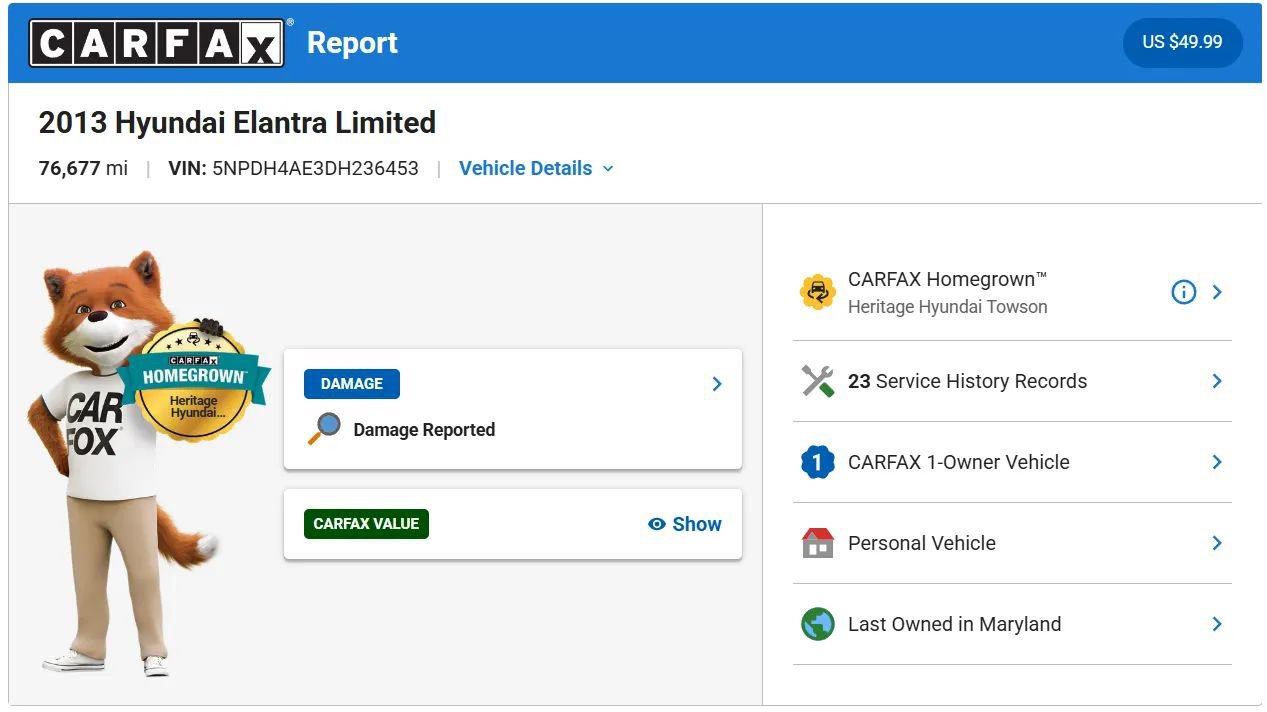Click CARFAX 1-Owner Vehicle label
The image size is (1267, 712).
[959, 462]
